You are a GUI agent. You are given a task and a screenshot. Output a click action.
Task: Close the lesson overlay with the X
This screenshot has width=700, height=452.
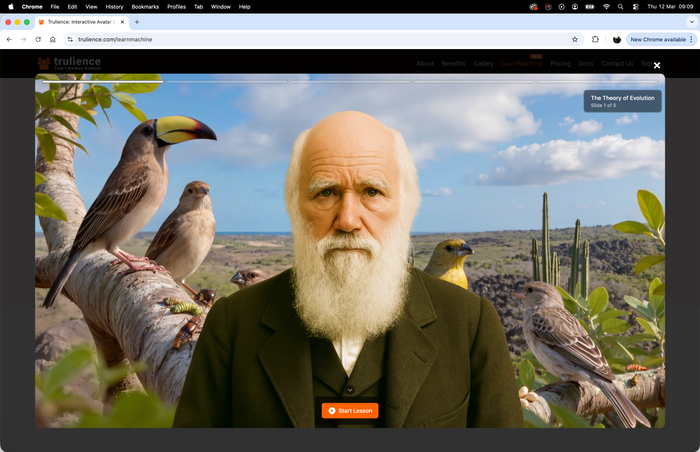[657, 65]
